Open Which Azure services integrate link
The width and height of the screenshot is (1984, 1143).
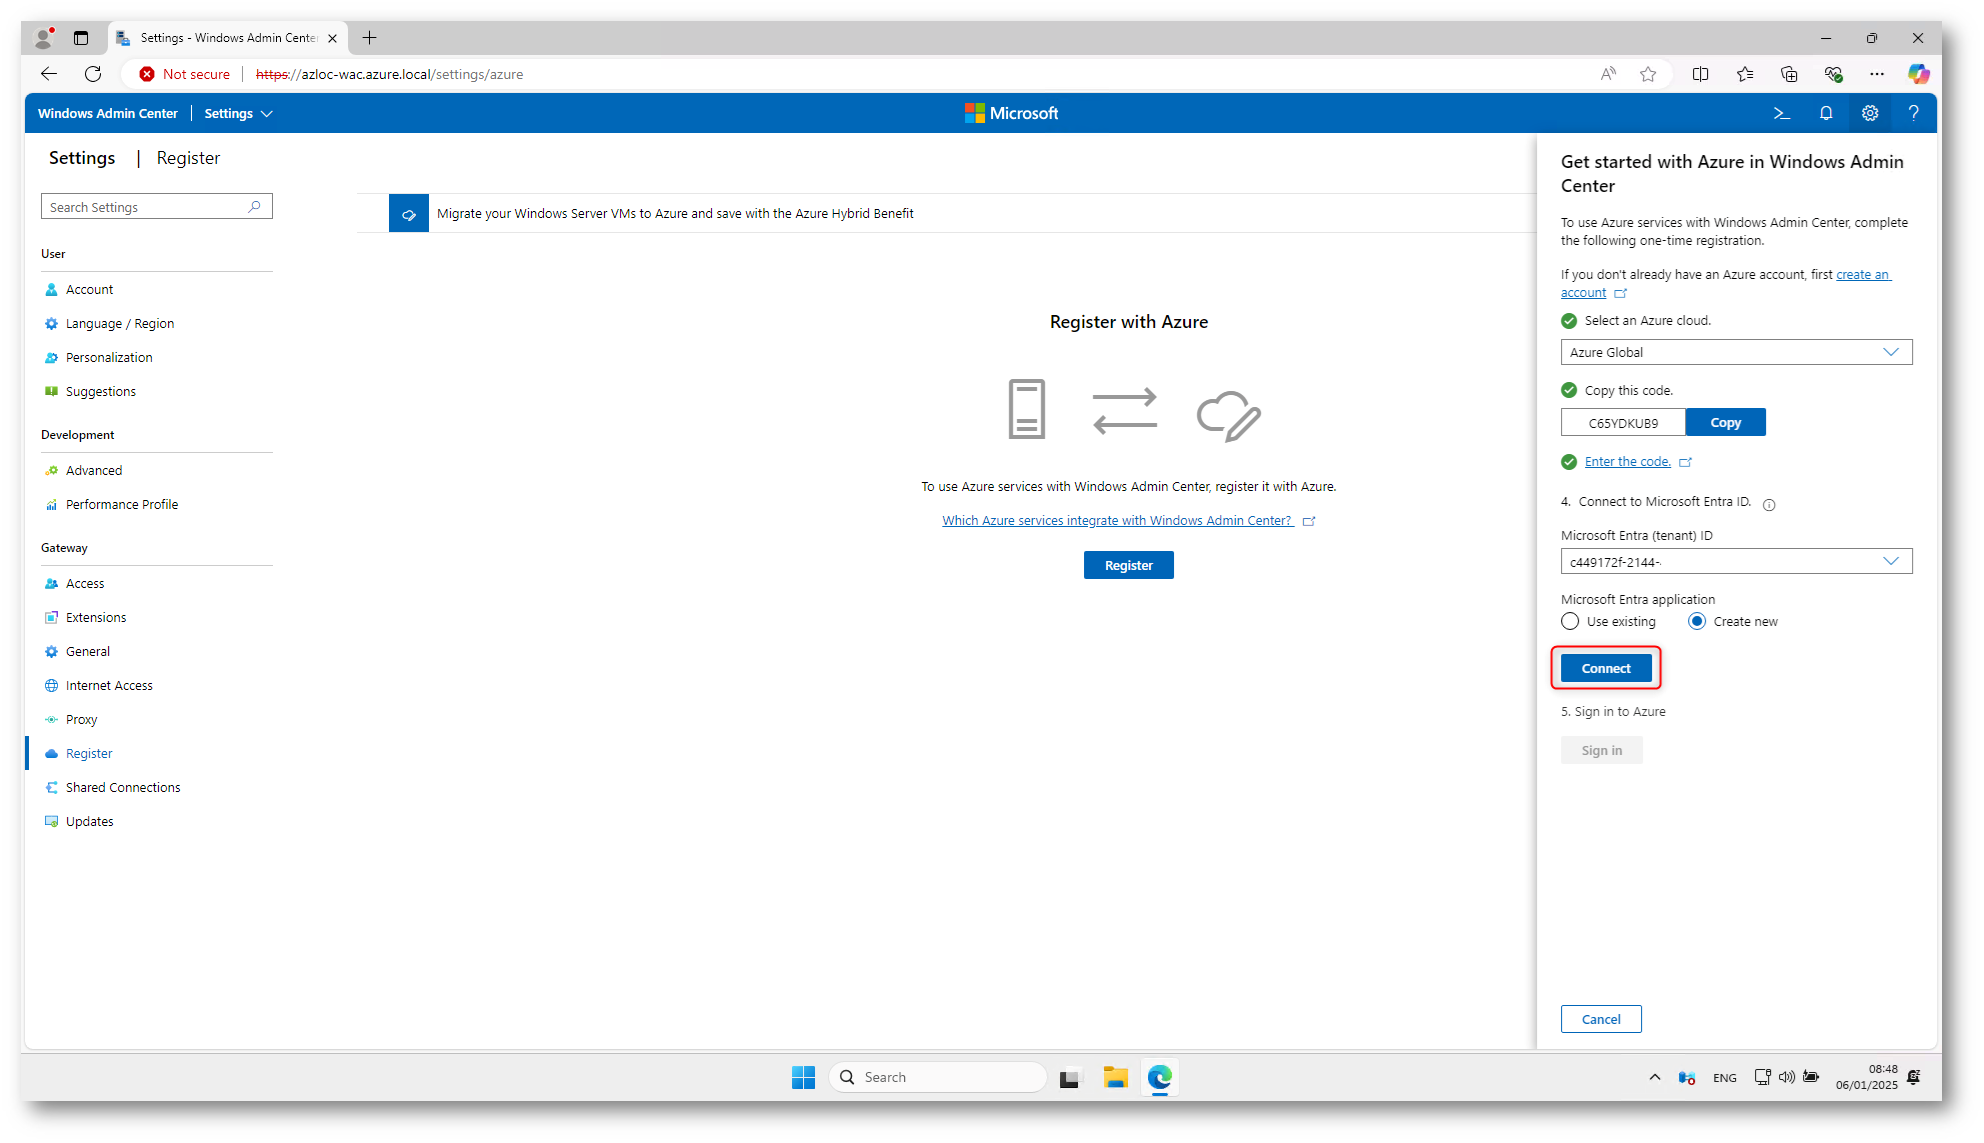[1117, 521]
